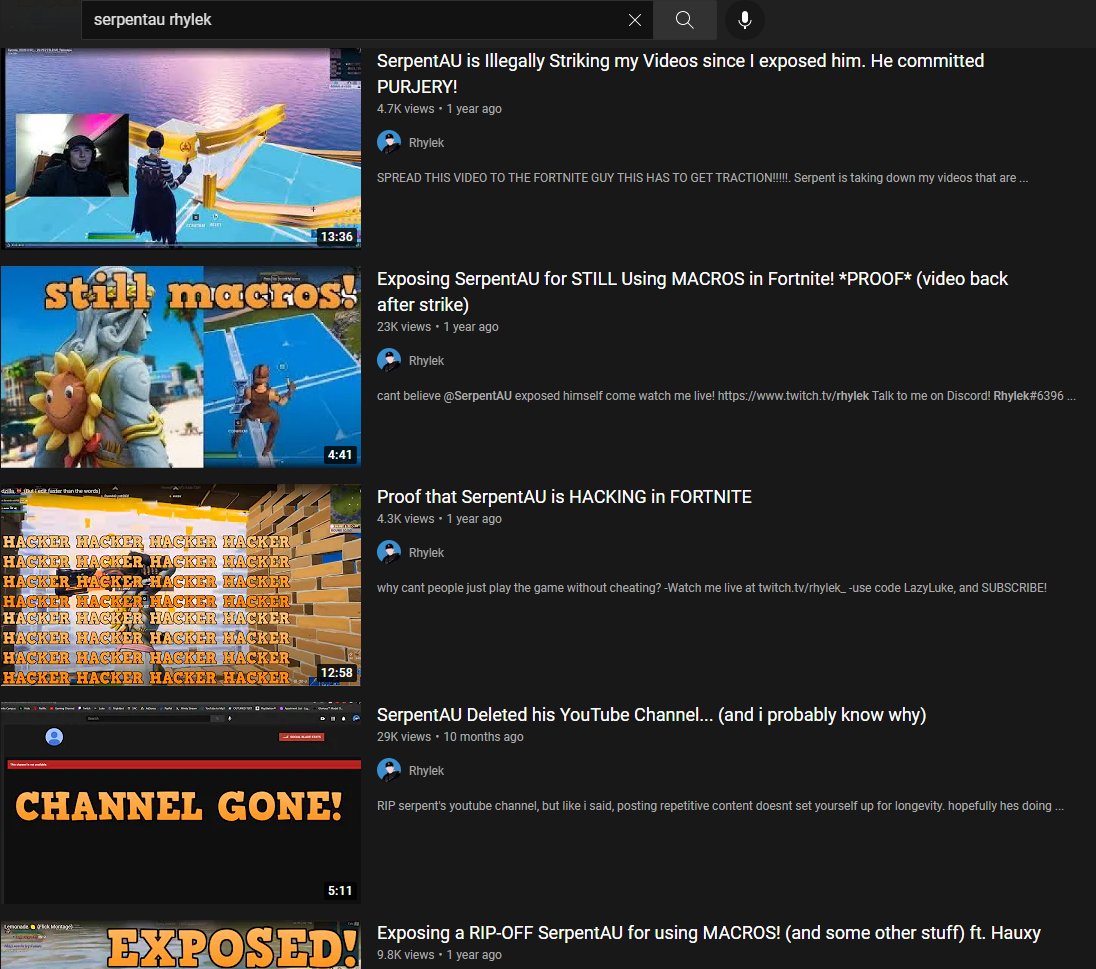Open 'Exposing a RIP-OFF SerpentAU' video title
Viewport: 1096px width, 969px height.
708,933
